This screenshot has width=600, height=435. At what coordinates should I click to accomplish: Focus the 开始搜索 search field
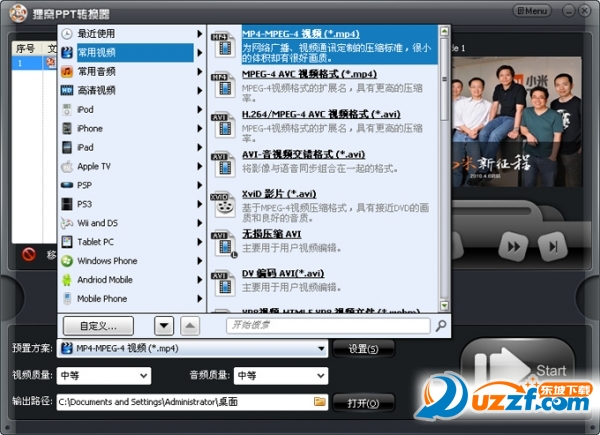point(328,326)
